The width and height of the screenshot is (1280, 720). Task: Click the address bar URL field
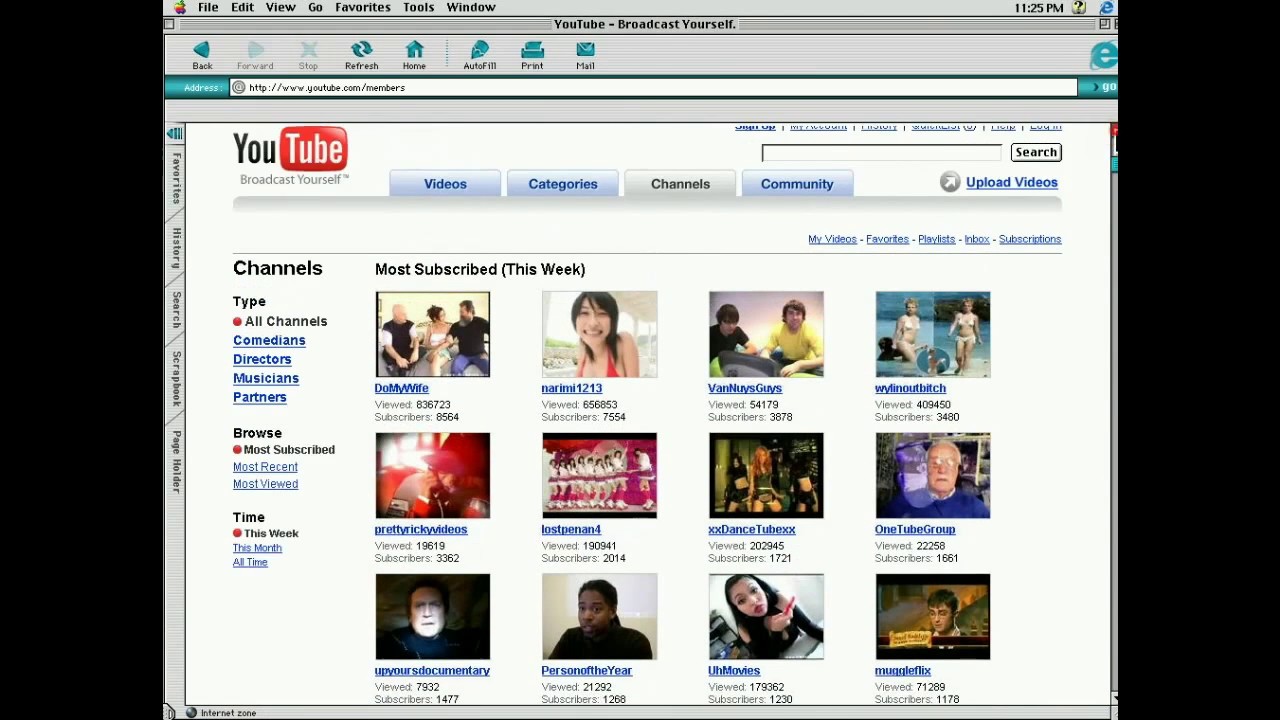[654, 87]
